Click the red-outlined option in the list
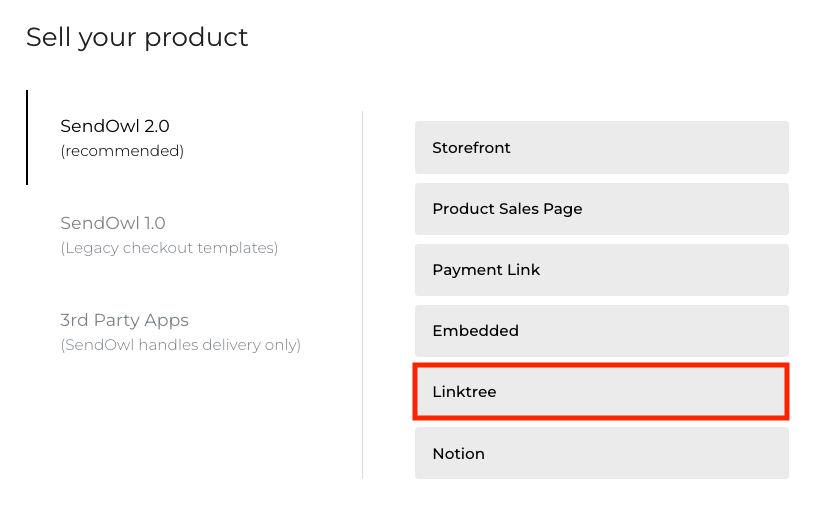This screenshot has width=828, height=510. (x=601, y=392)
